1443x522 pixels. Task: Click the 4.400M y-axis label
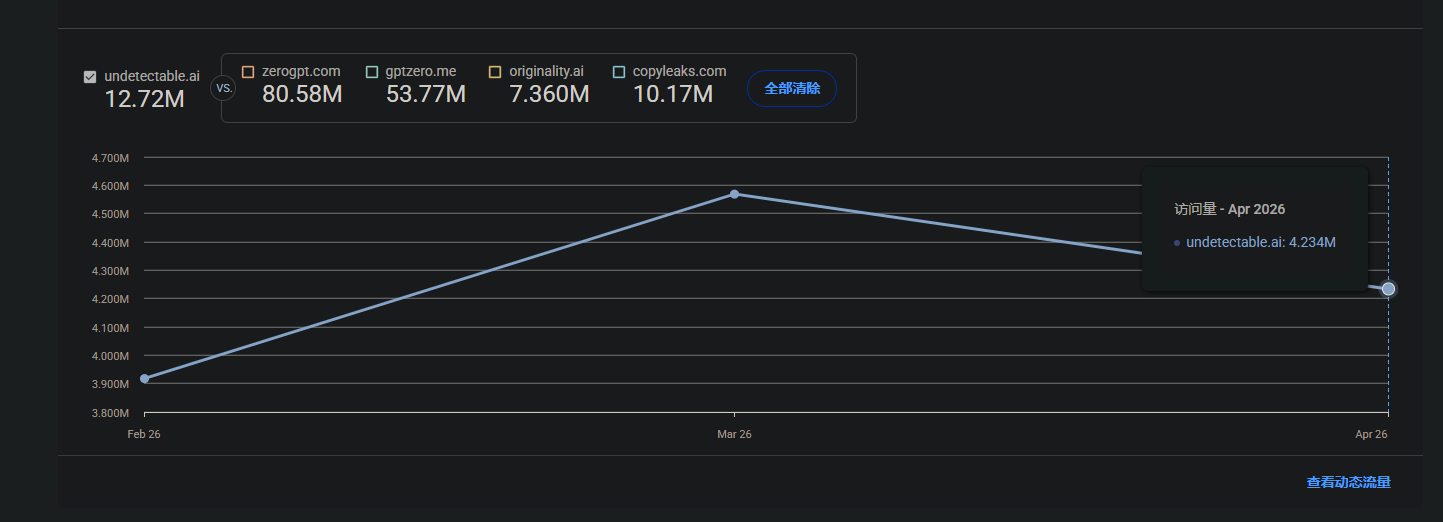(110, 243)
